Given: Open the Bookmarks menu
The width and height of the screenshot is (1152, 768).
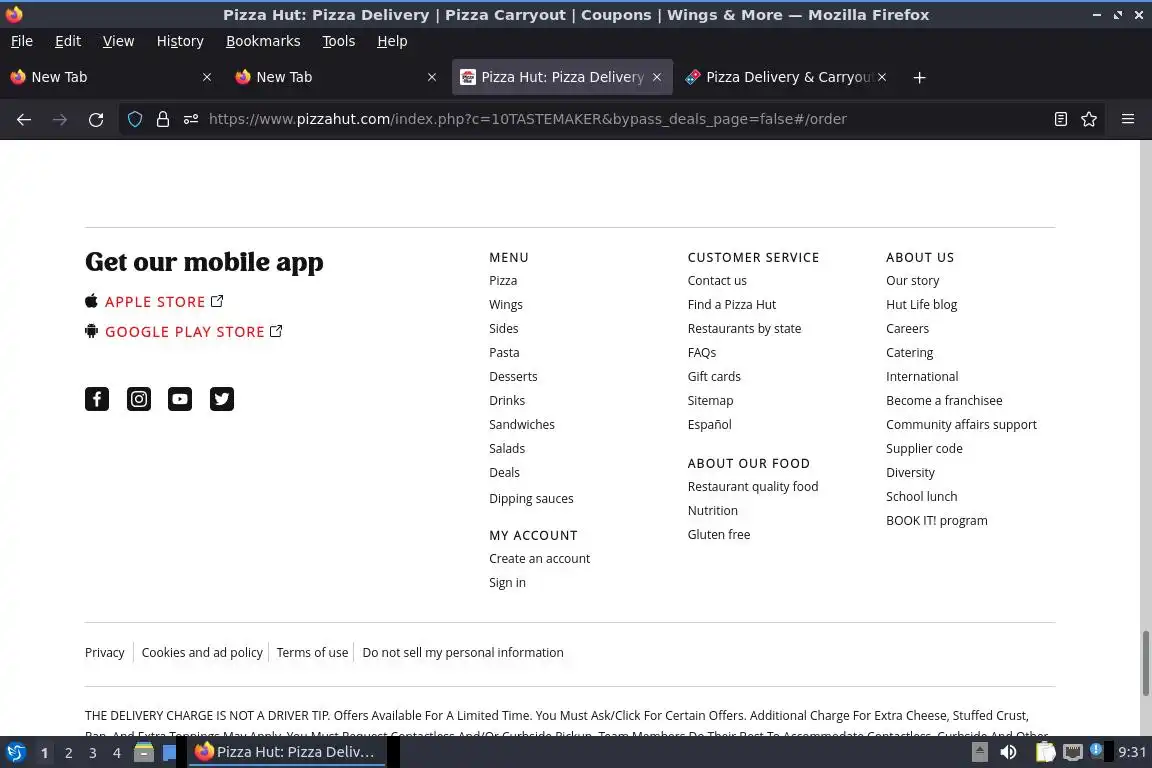Looking at the screenshot, I should [x=263, y=41].
